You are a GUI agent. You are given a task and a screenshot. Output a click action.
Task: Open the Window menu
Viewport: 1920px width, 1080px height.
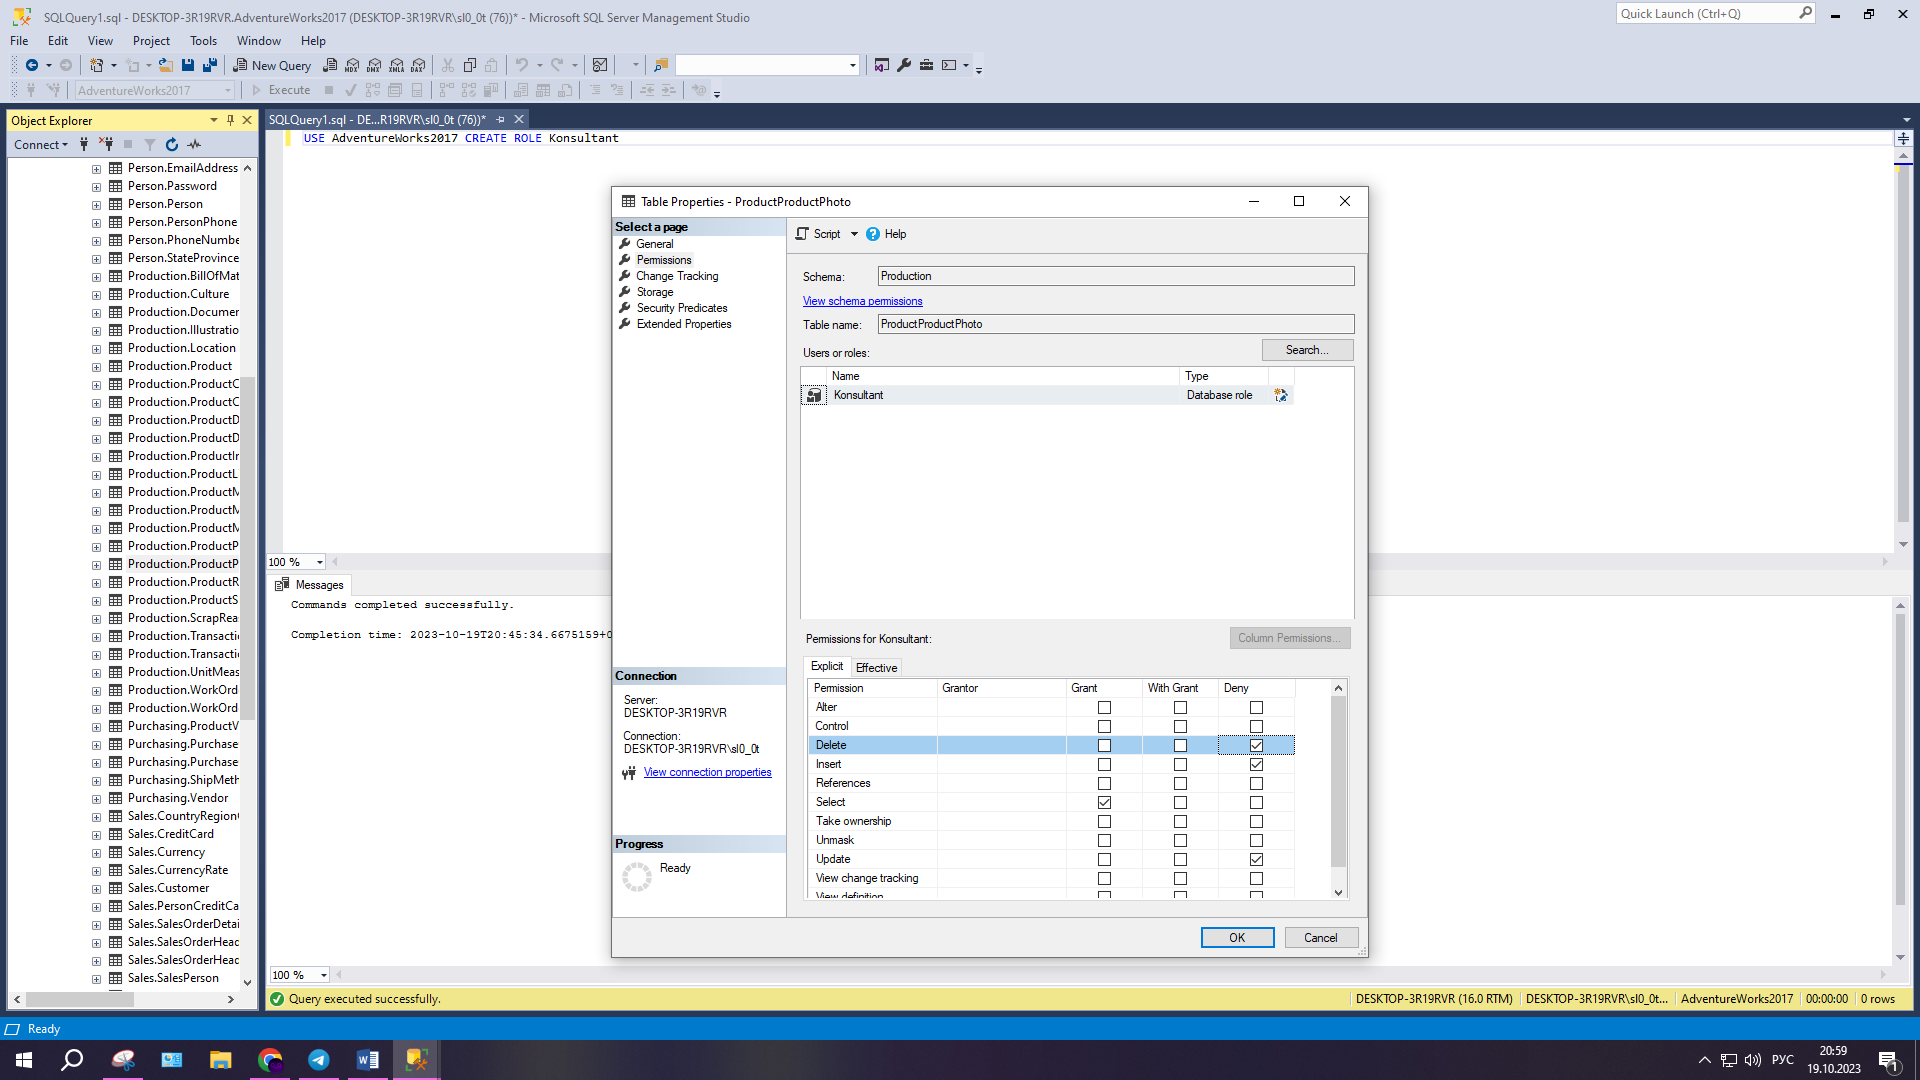click(258, 41)
